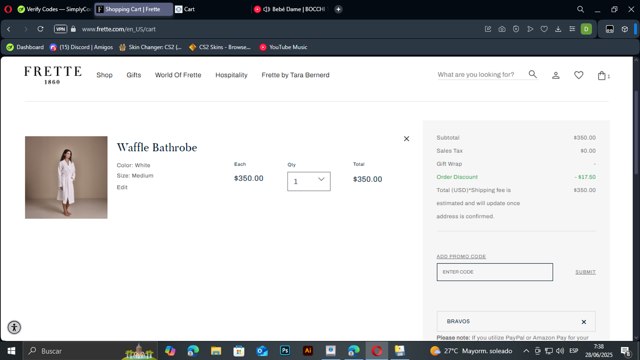The width and height of the screenshot is (640, 360).
Task: Add page to bookmarks heart
Action: click(544, 29)
